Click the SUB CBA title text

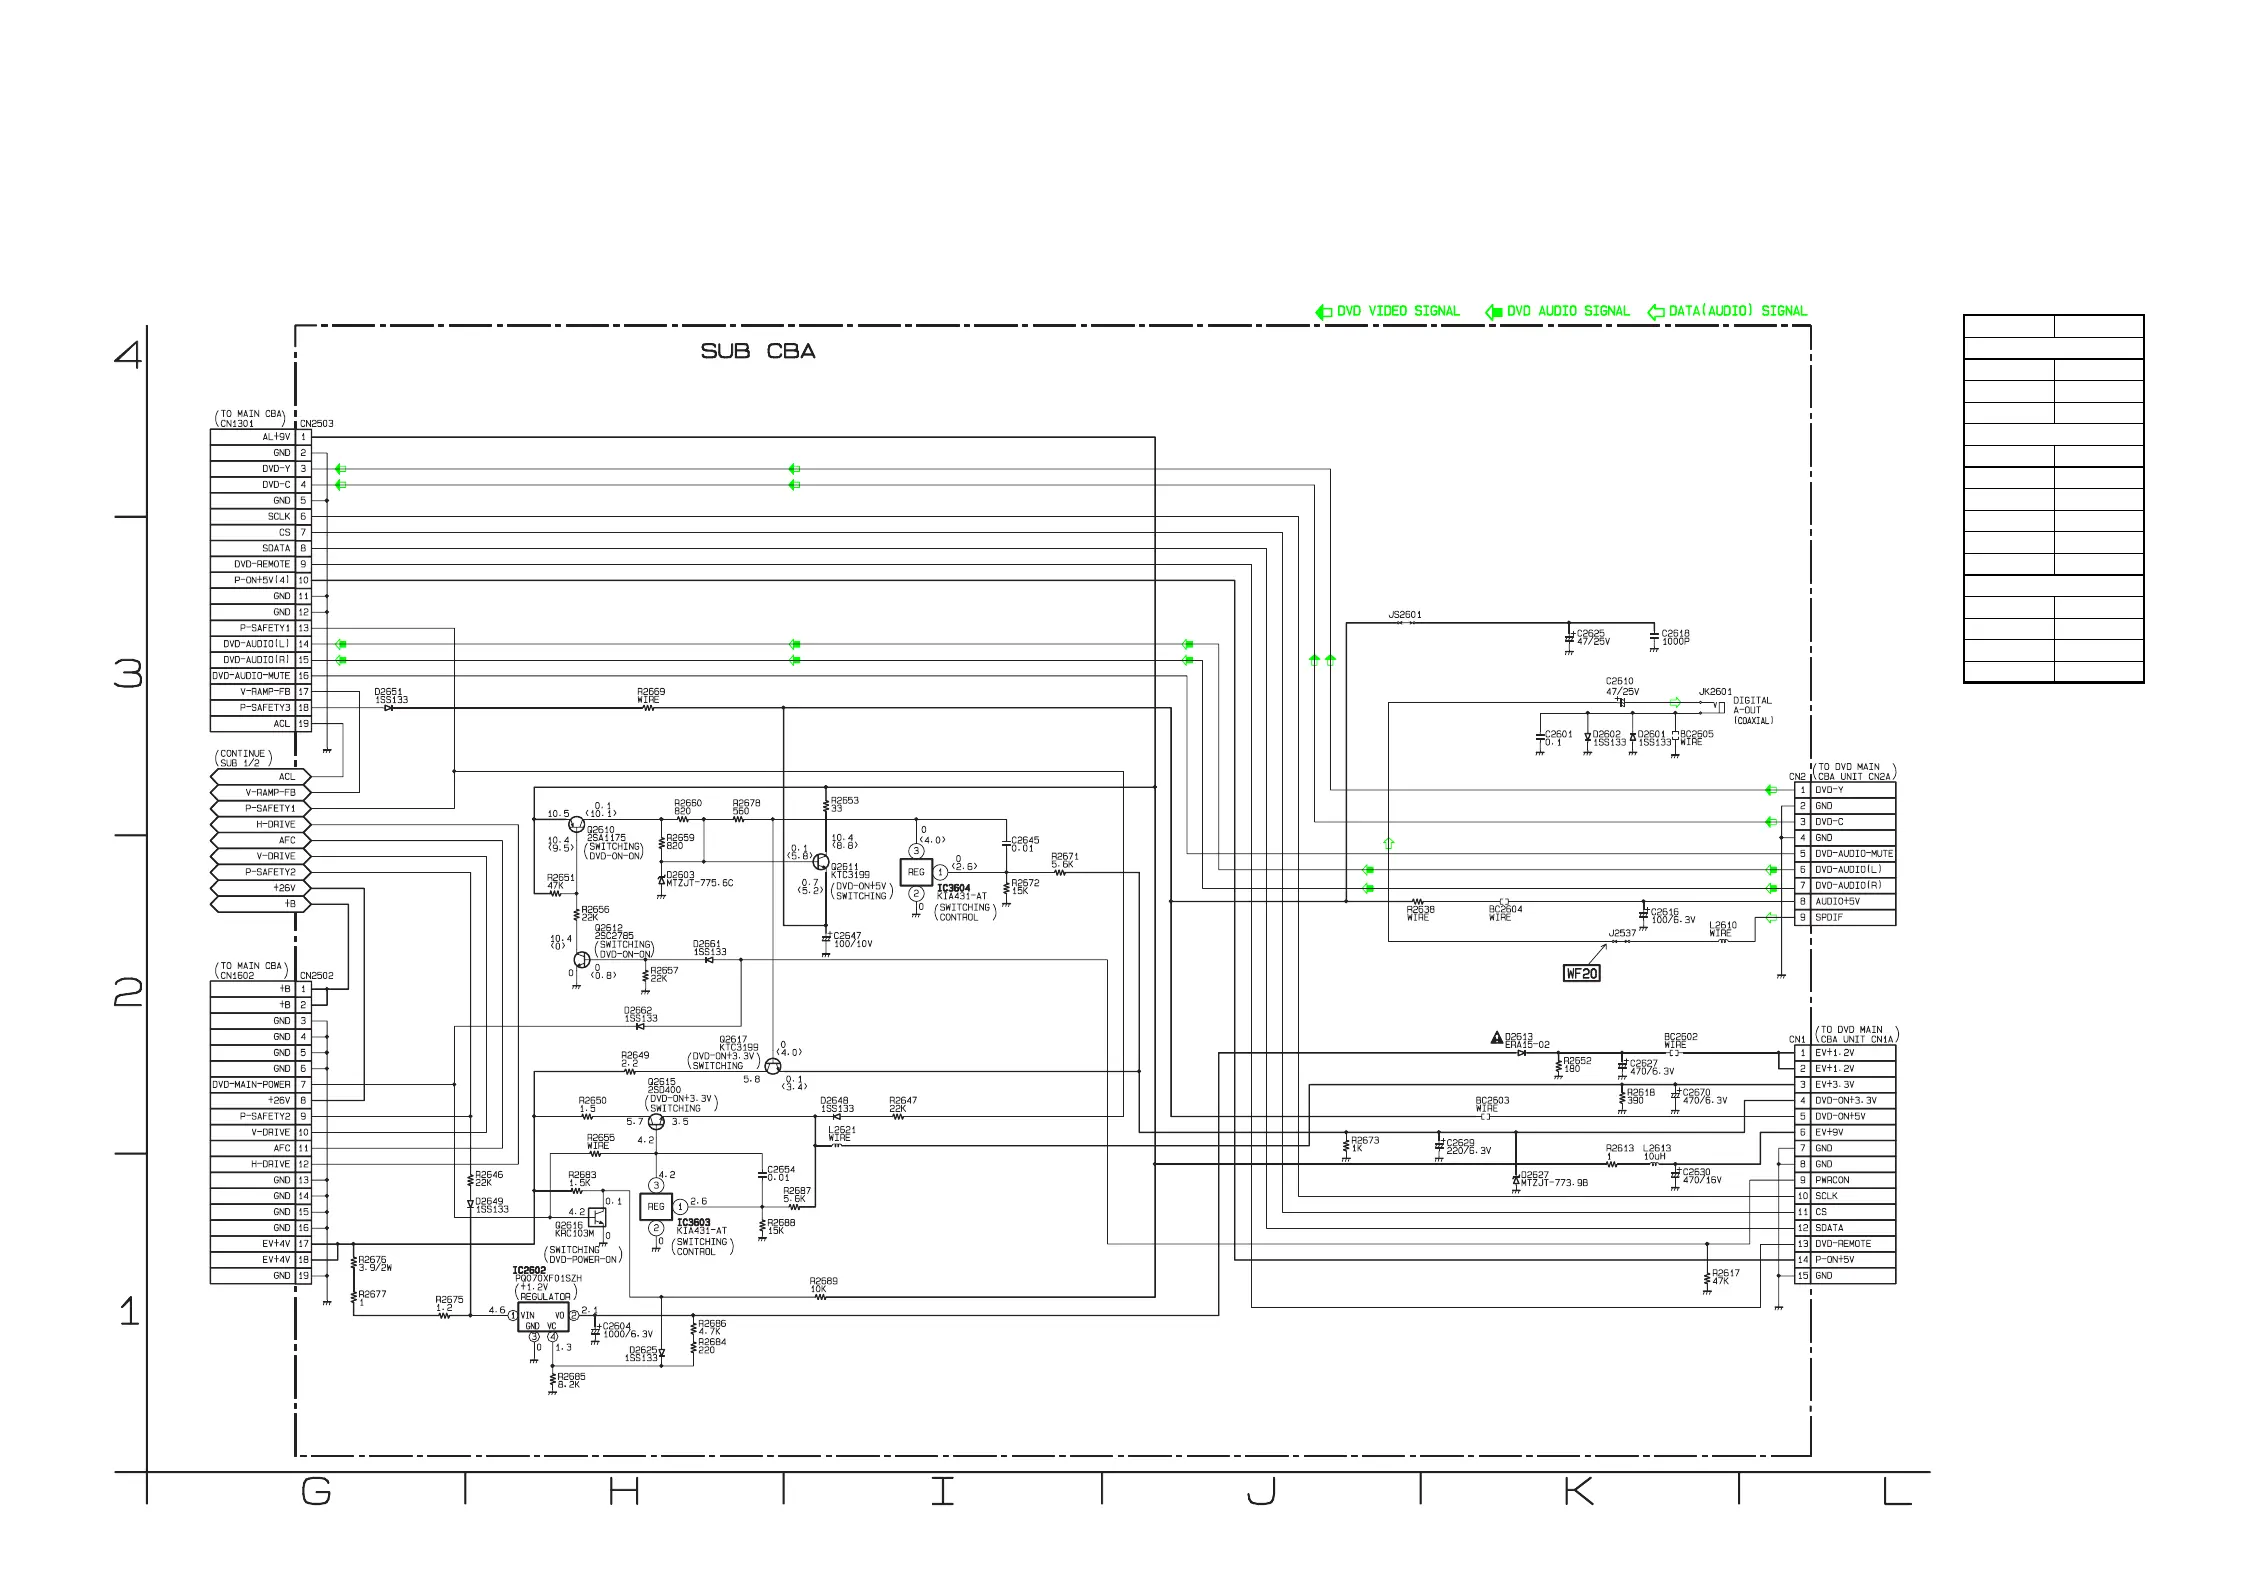[757, 352]
